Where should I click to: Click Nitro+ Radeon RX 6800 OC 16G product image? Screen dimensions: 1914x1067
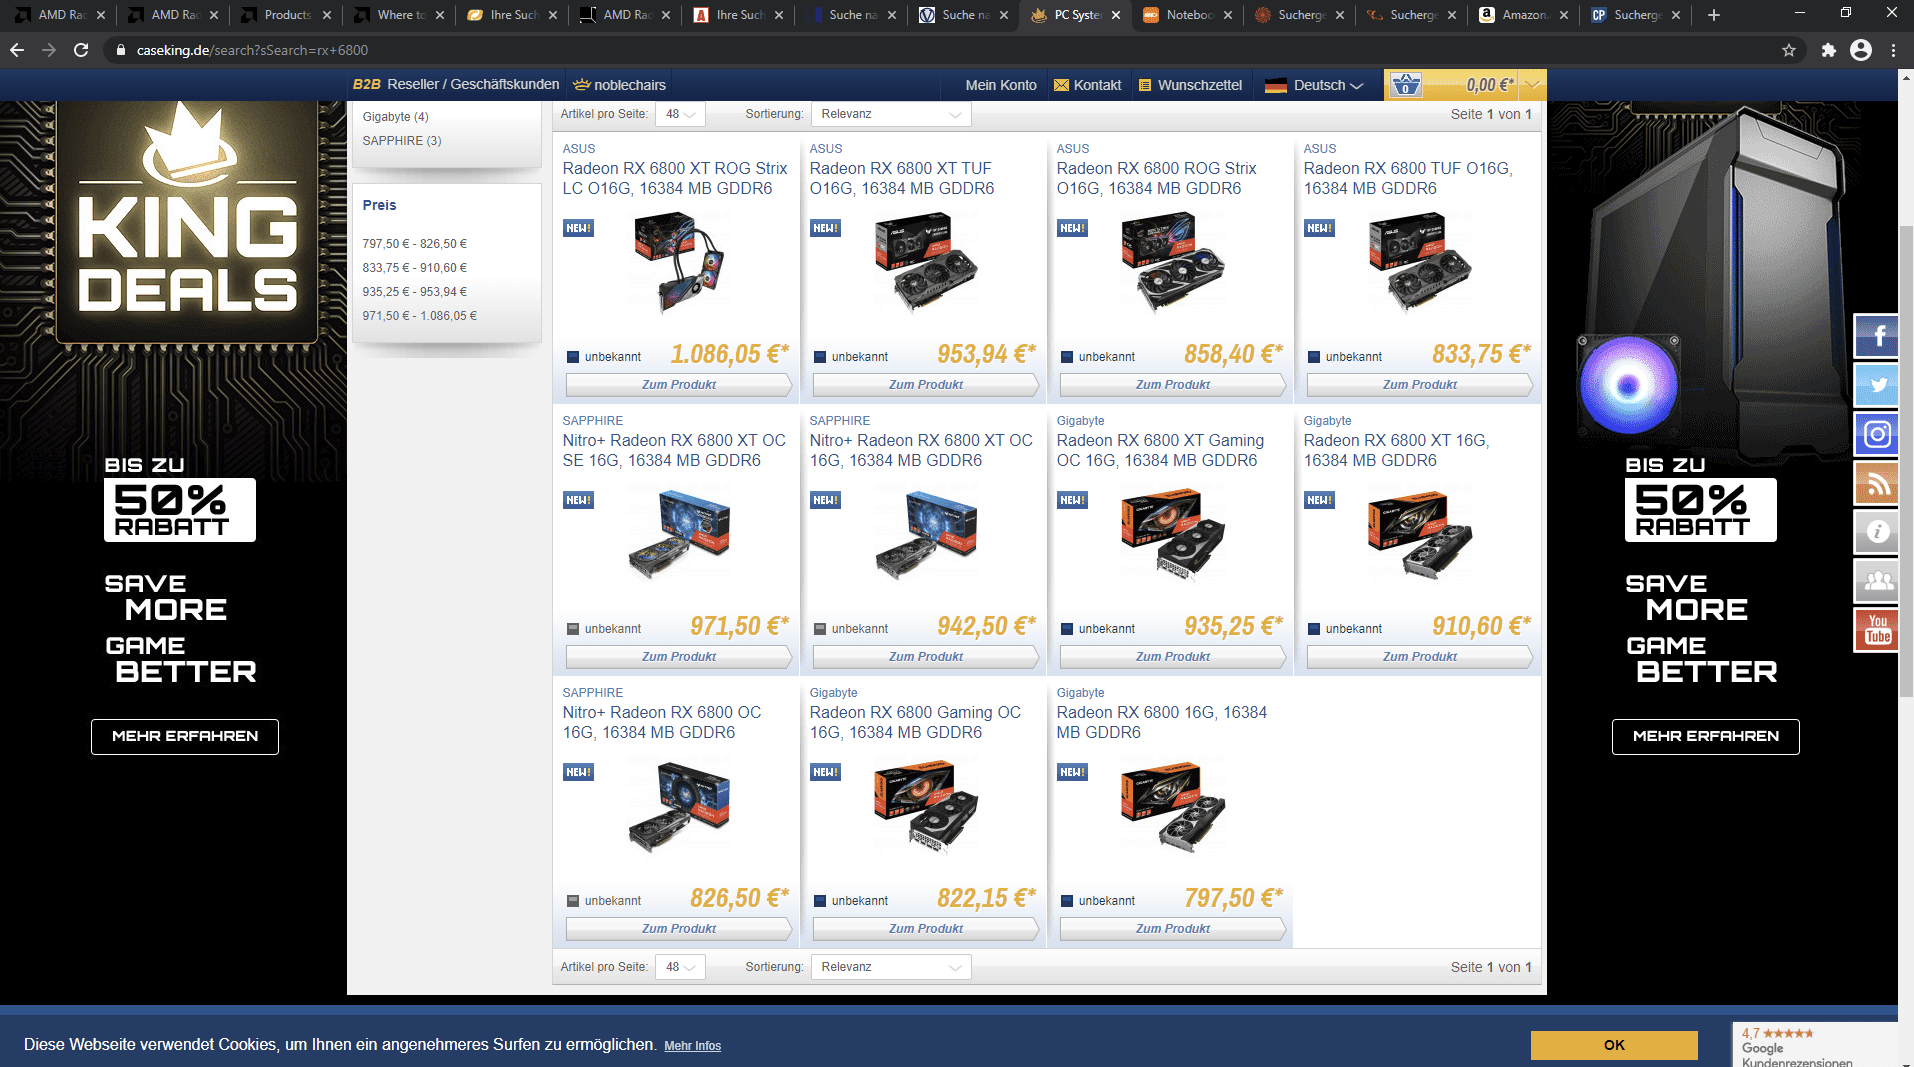pos(679,806)
